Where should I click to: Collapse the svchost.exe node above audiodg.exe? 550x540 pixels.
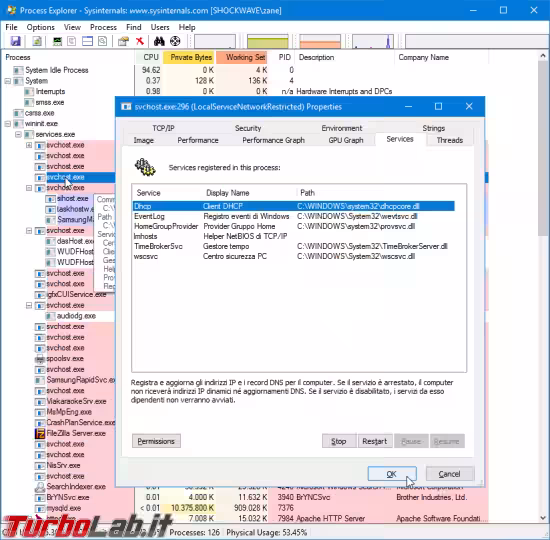click(x=29, y=305)
